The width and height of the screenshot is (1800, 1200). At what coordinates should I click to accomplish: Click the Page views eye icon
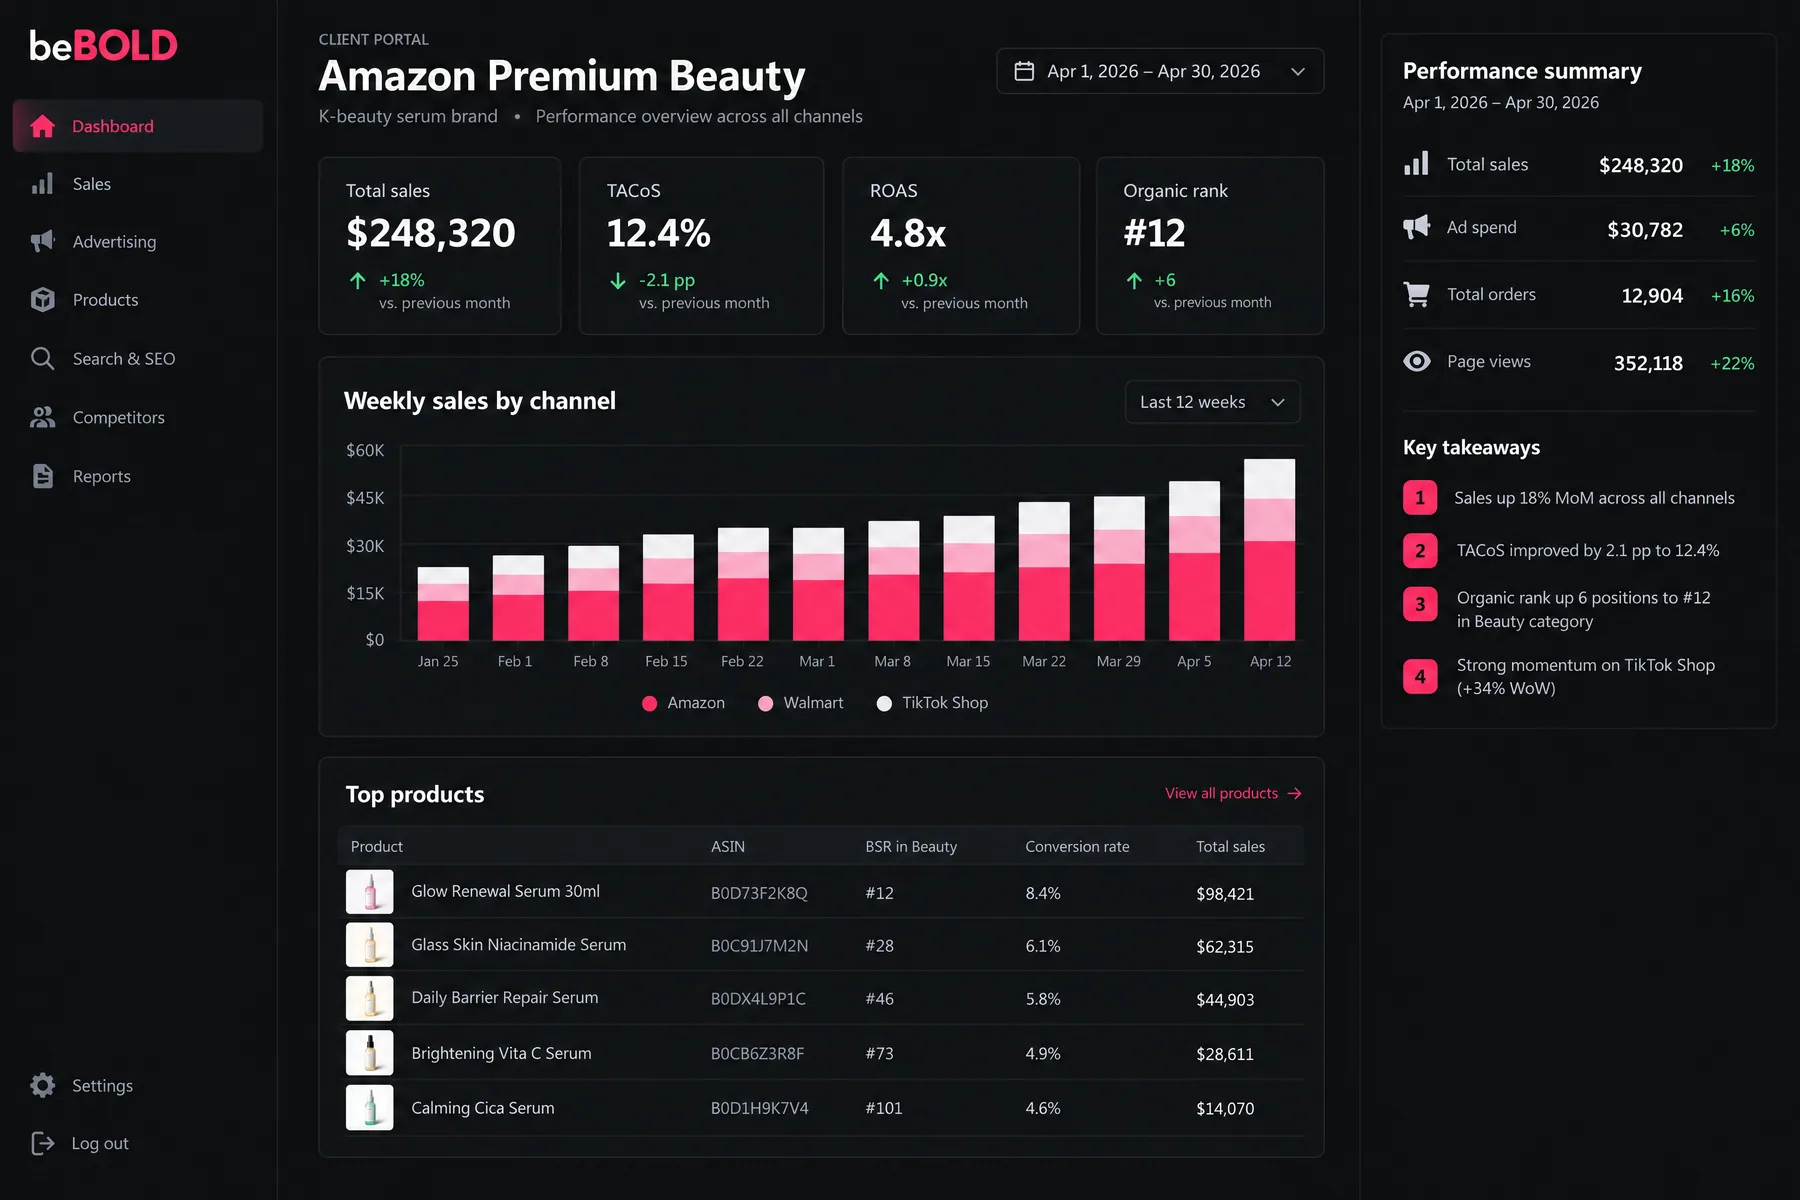tap(1416, 361)
